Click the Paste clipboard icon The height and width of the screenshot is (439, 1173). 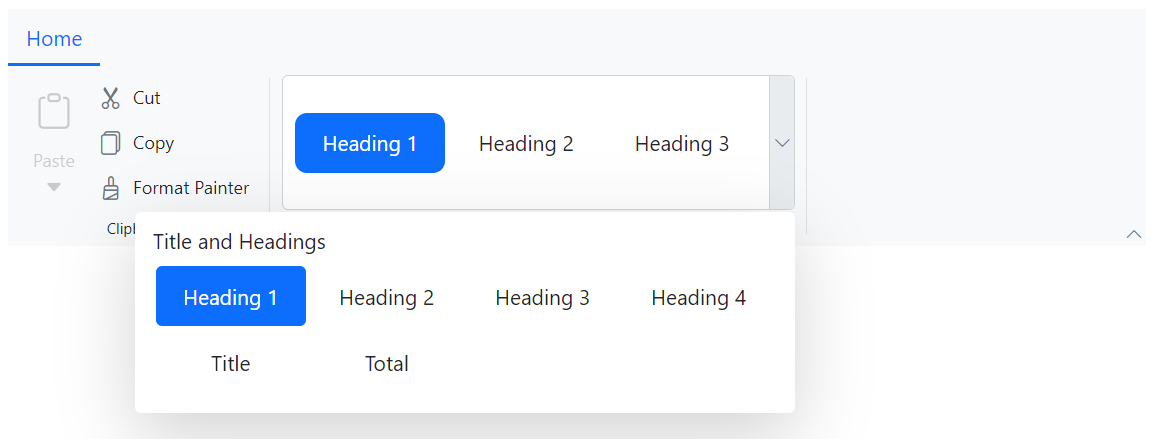[x=54, y=111]
